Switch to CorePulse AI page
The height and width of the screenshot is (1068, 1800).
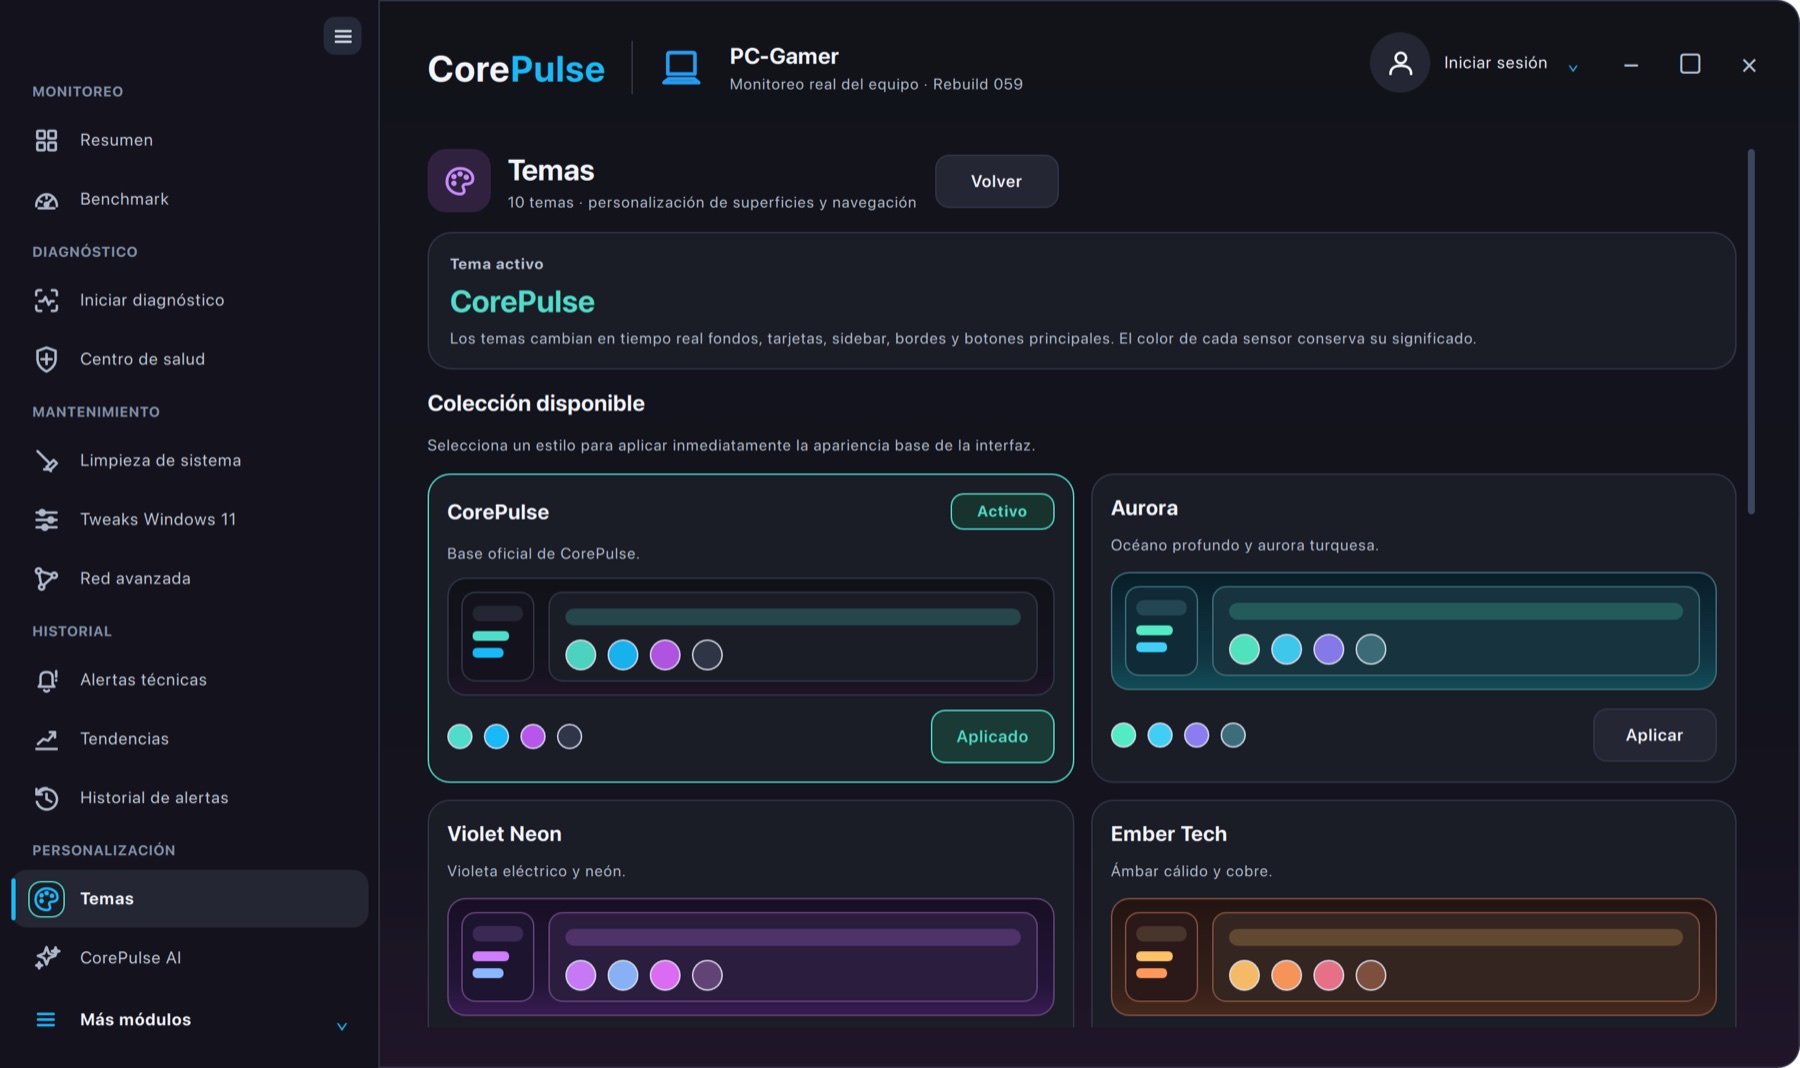click(190, 958)
